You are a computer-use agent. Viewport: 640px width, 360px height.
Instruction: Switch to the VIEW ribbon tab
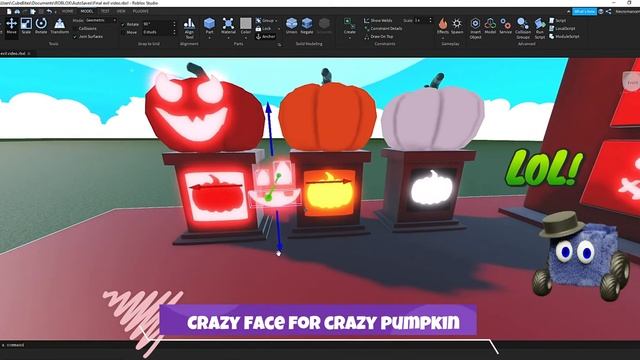[121, 11]
